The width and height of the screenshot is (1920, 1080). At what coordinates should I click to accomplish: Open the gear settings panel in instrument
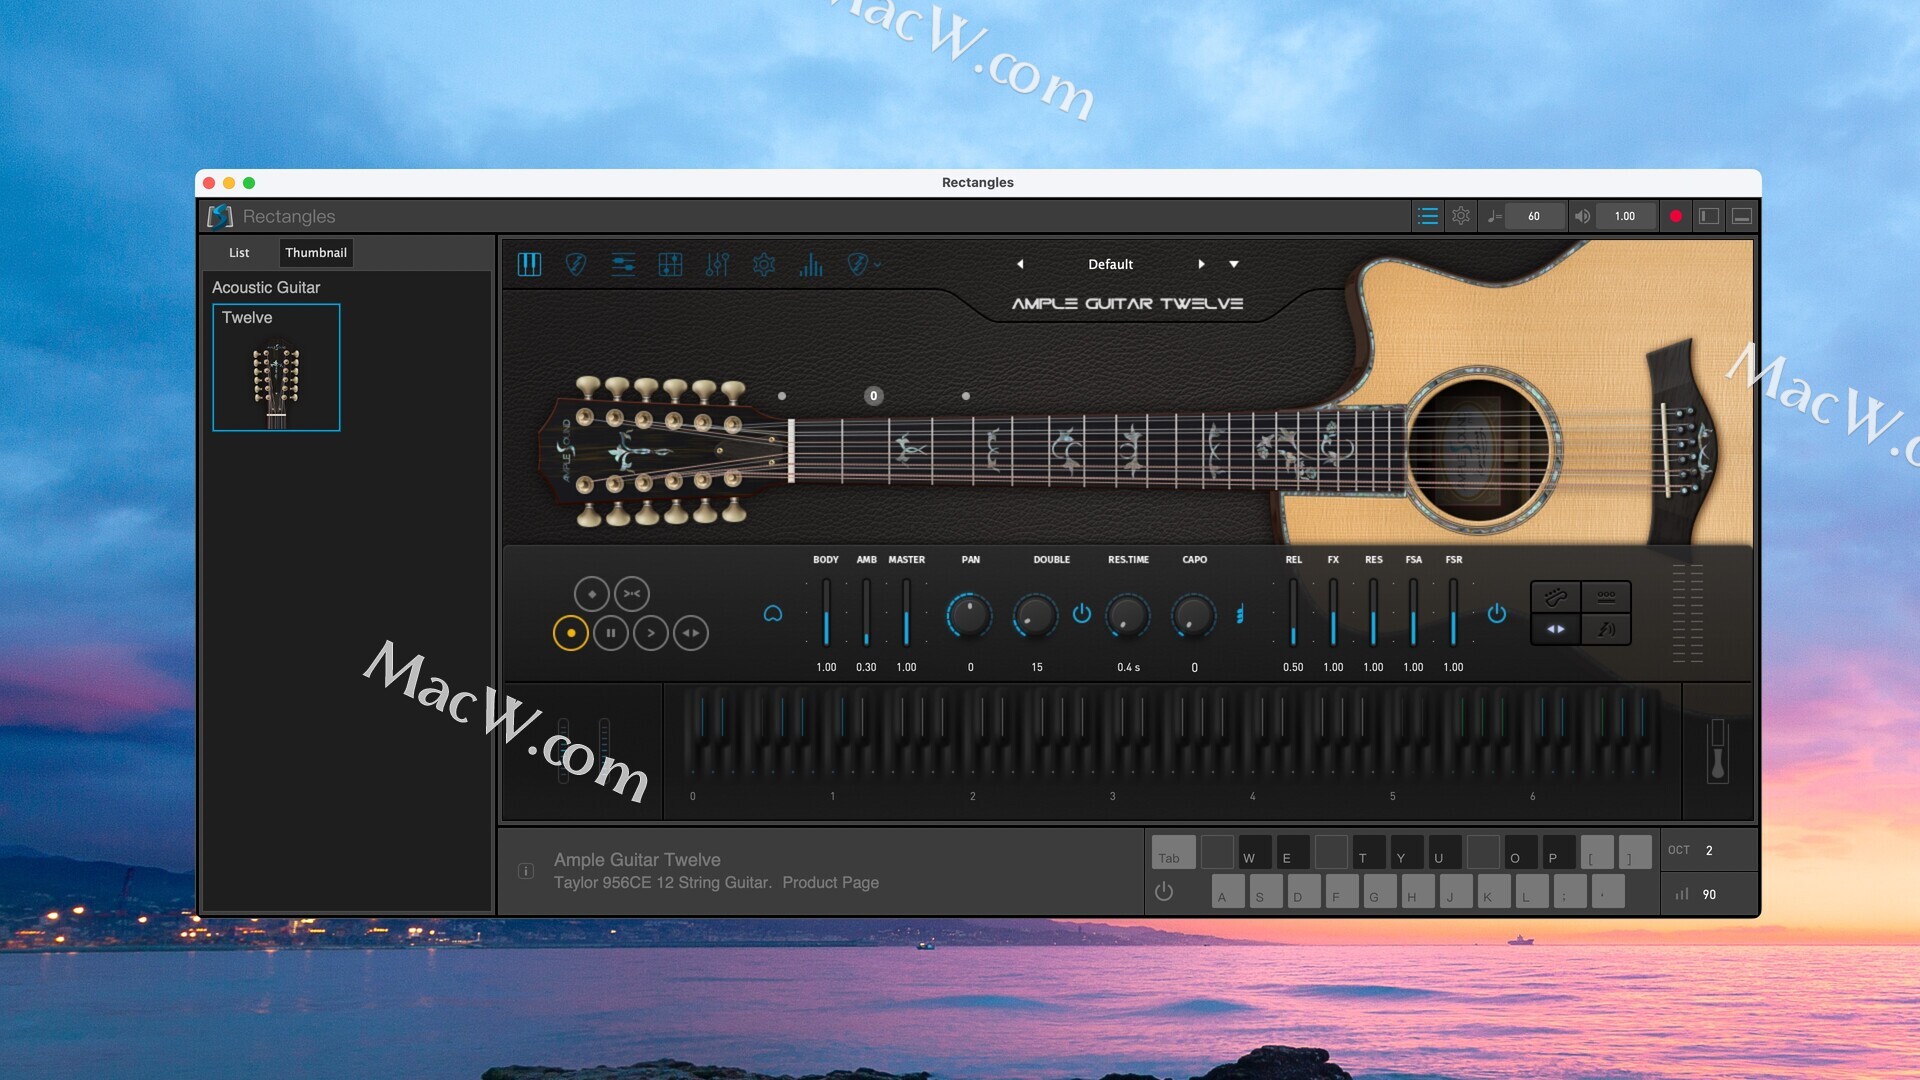pyautogui.click(x=764, y=264)
